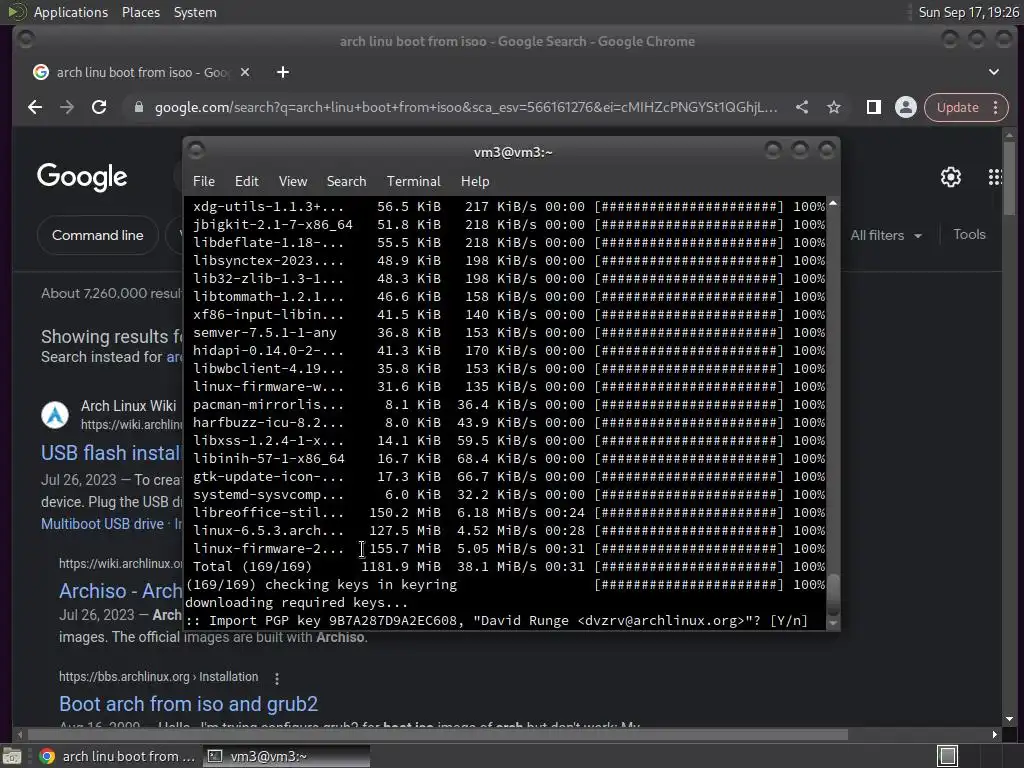Click the terminal window menu button in title bar
The image size is (1024, 768).
pyautogui.click(x=196, y=151)
